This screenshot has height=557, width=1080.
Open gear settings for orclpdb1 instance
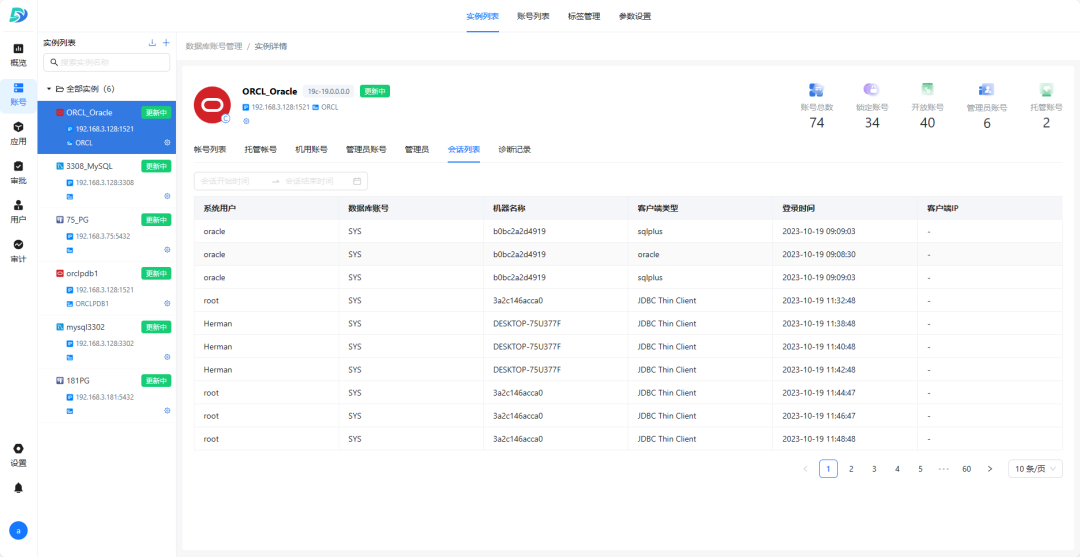(x=167, y=303)
